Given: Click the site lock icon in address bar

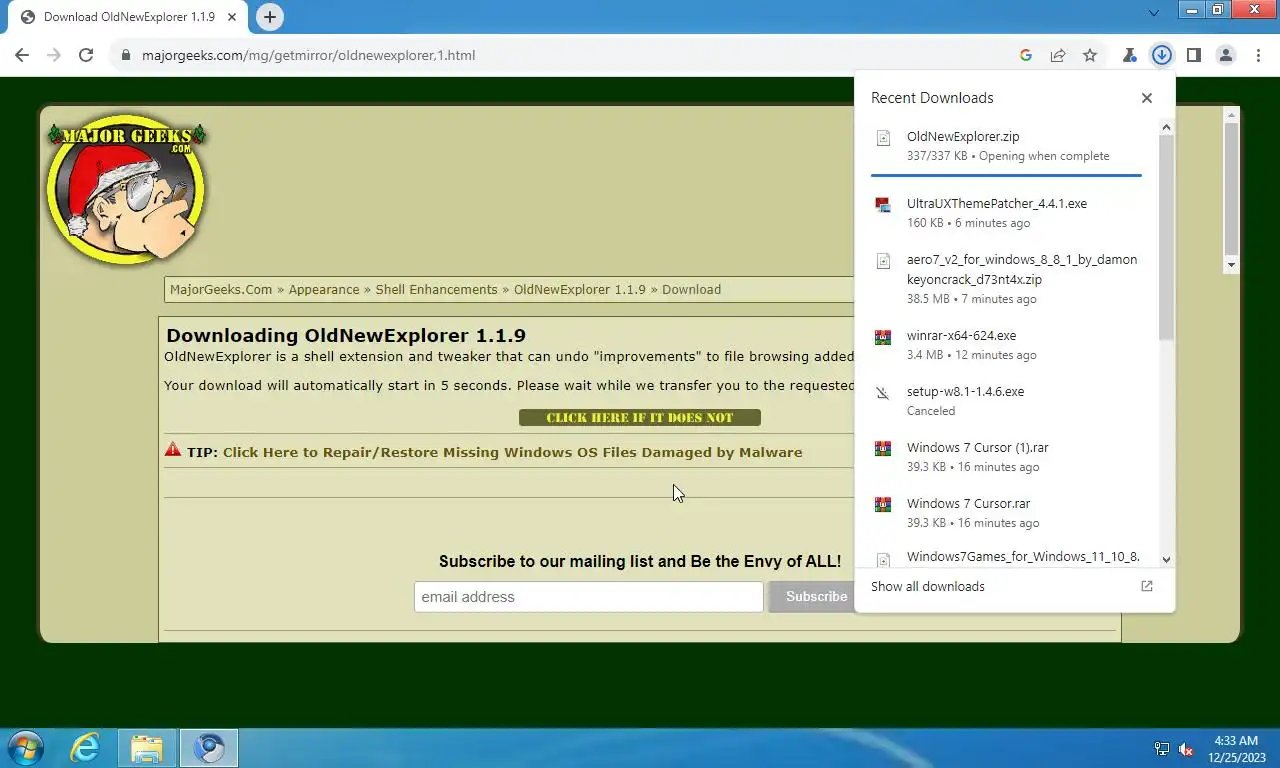Looking at the screenshot, I should pos(125,55).
